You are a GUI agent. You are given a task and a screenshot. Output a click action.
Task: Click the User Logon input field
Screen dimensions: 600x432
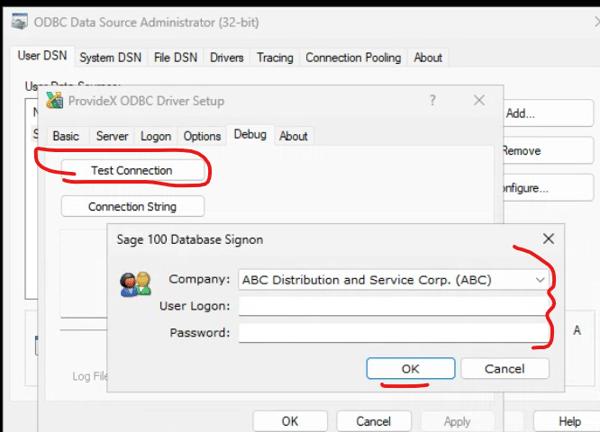(x=395, y=306)
